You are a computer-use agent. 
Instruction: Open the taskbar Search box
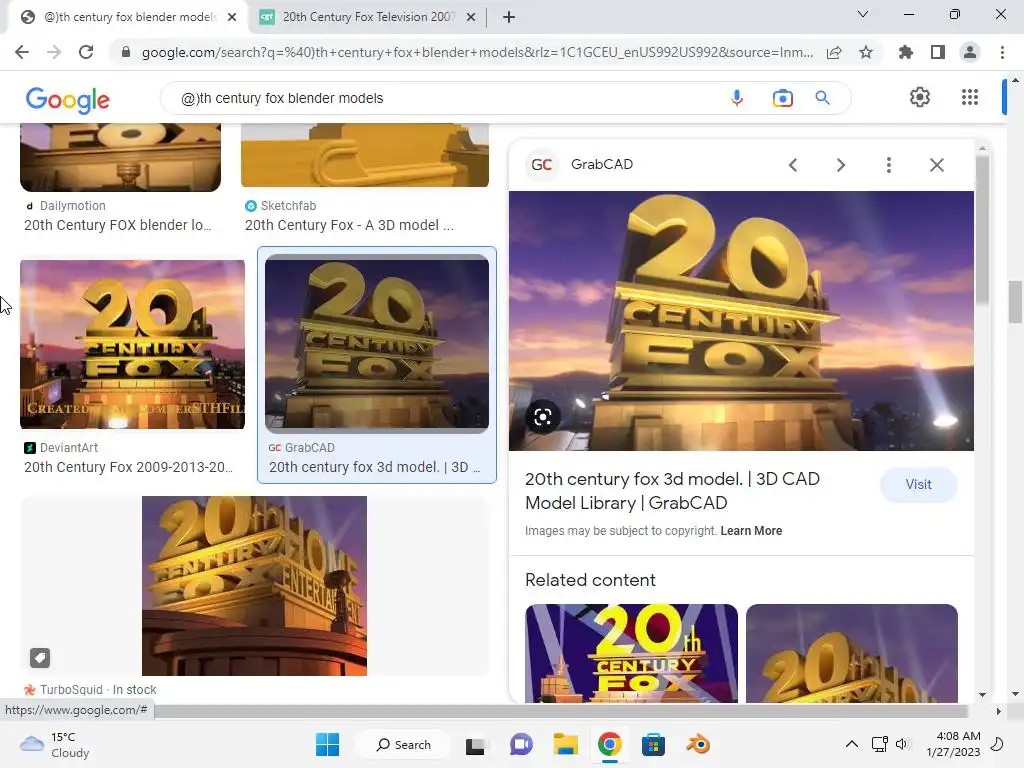pyautogui.click(x=404, y=744)
